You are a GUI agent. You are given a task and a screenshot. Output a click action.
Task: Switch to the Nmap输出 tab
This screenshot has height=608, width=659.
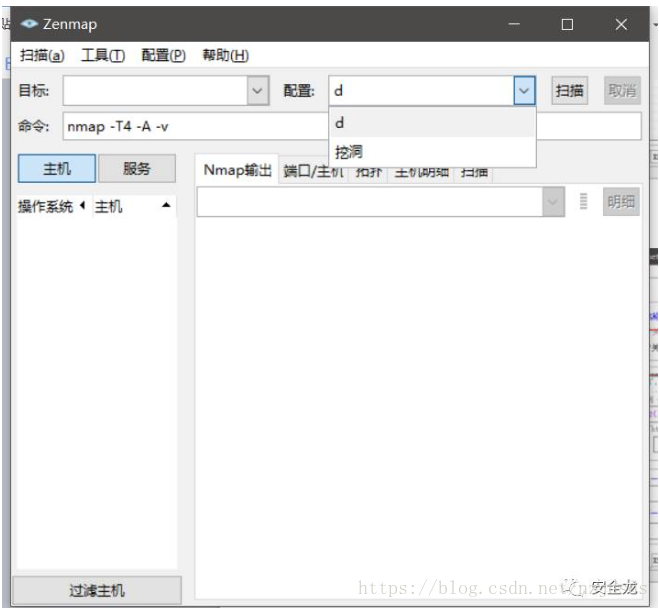click(x=237, y=170)
